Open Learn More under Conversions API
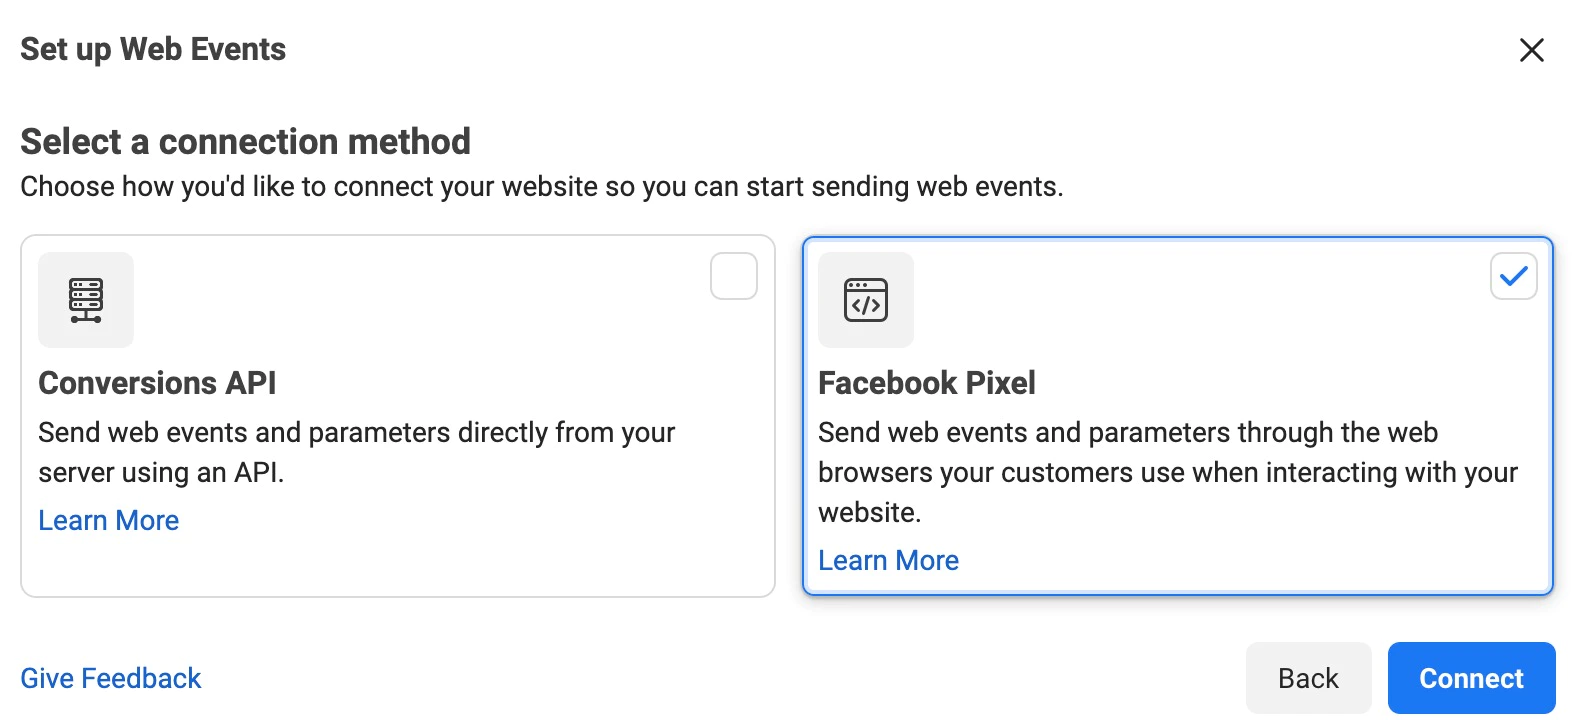Screen dimensions: 1580x720 [x=108, y=520]
